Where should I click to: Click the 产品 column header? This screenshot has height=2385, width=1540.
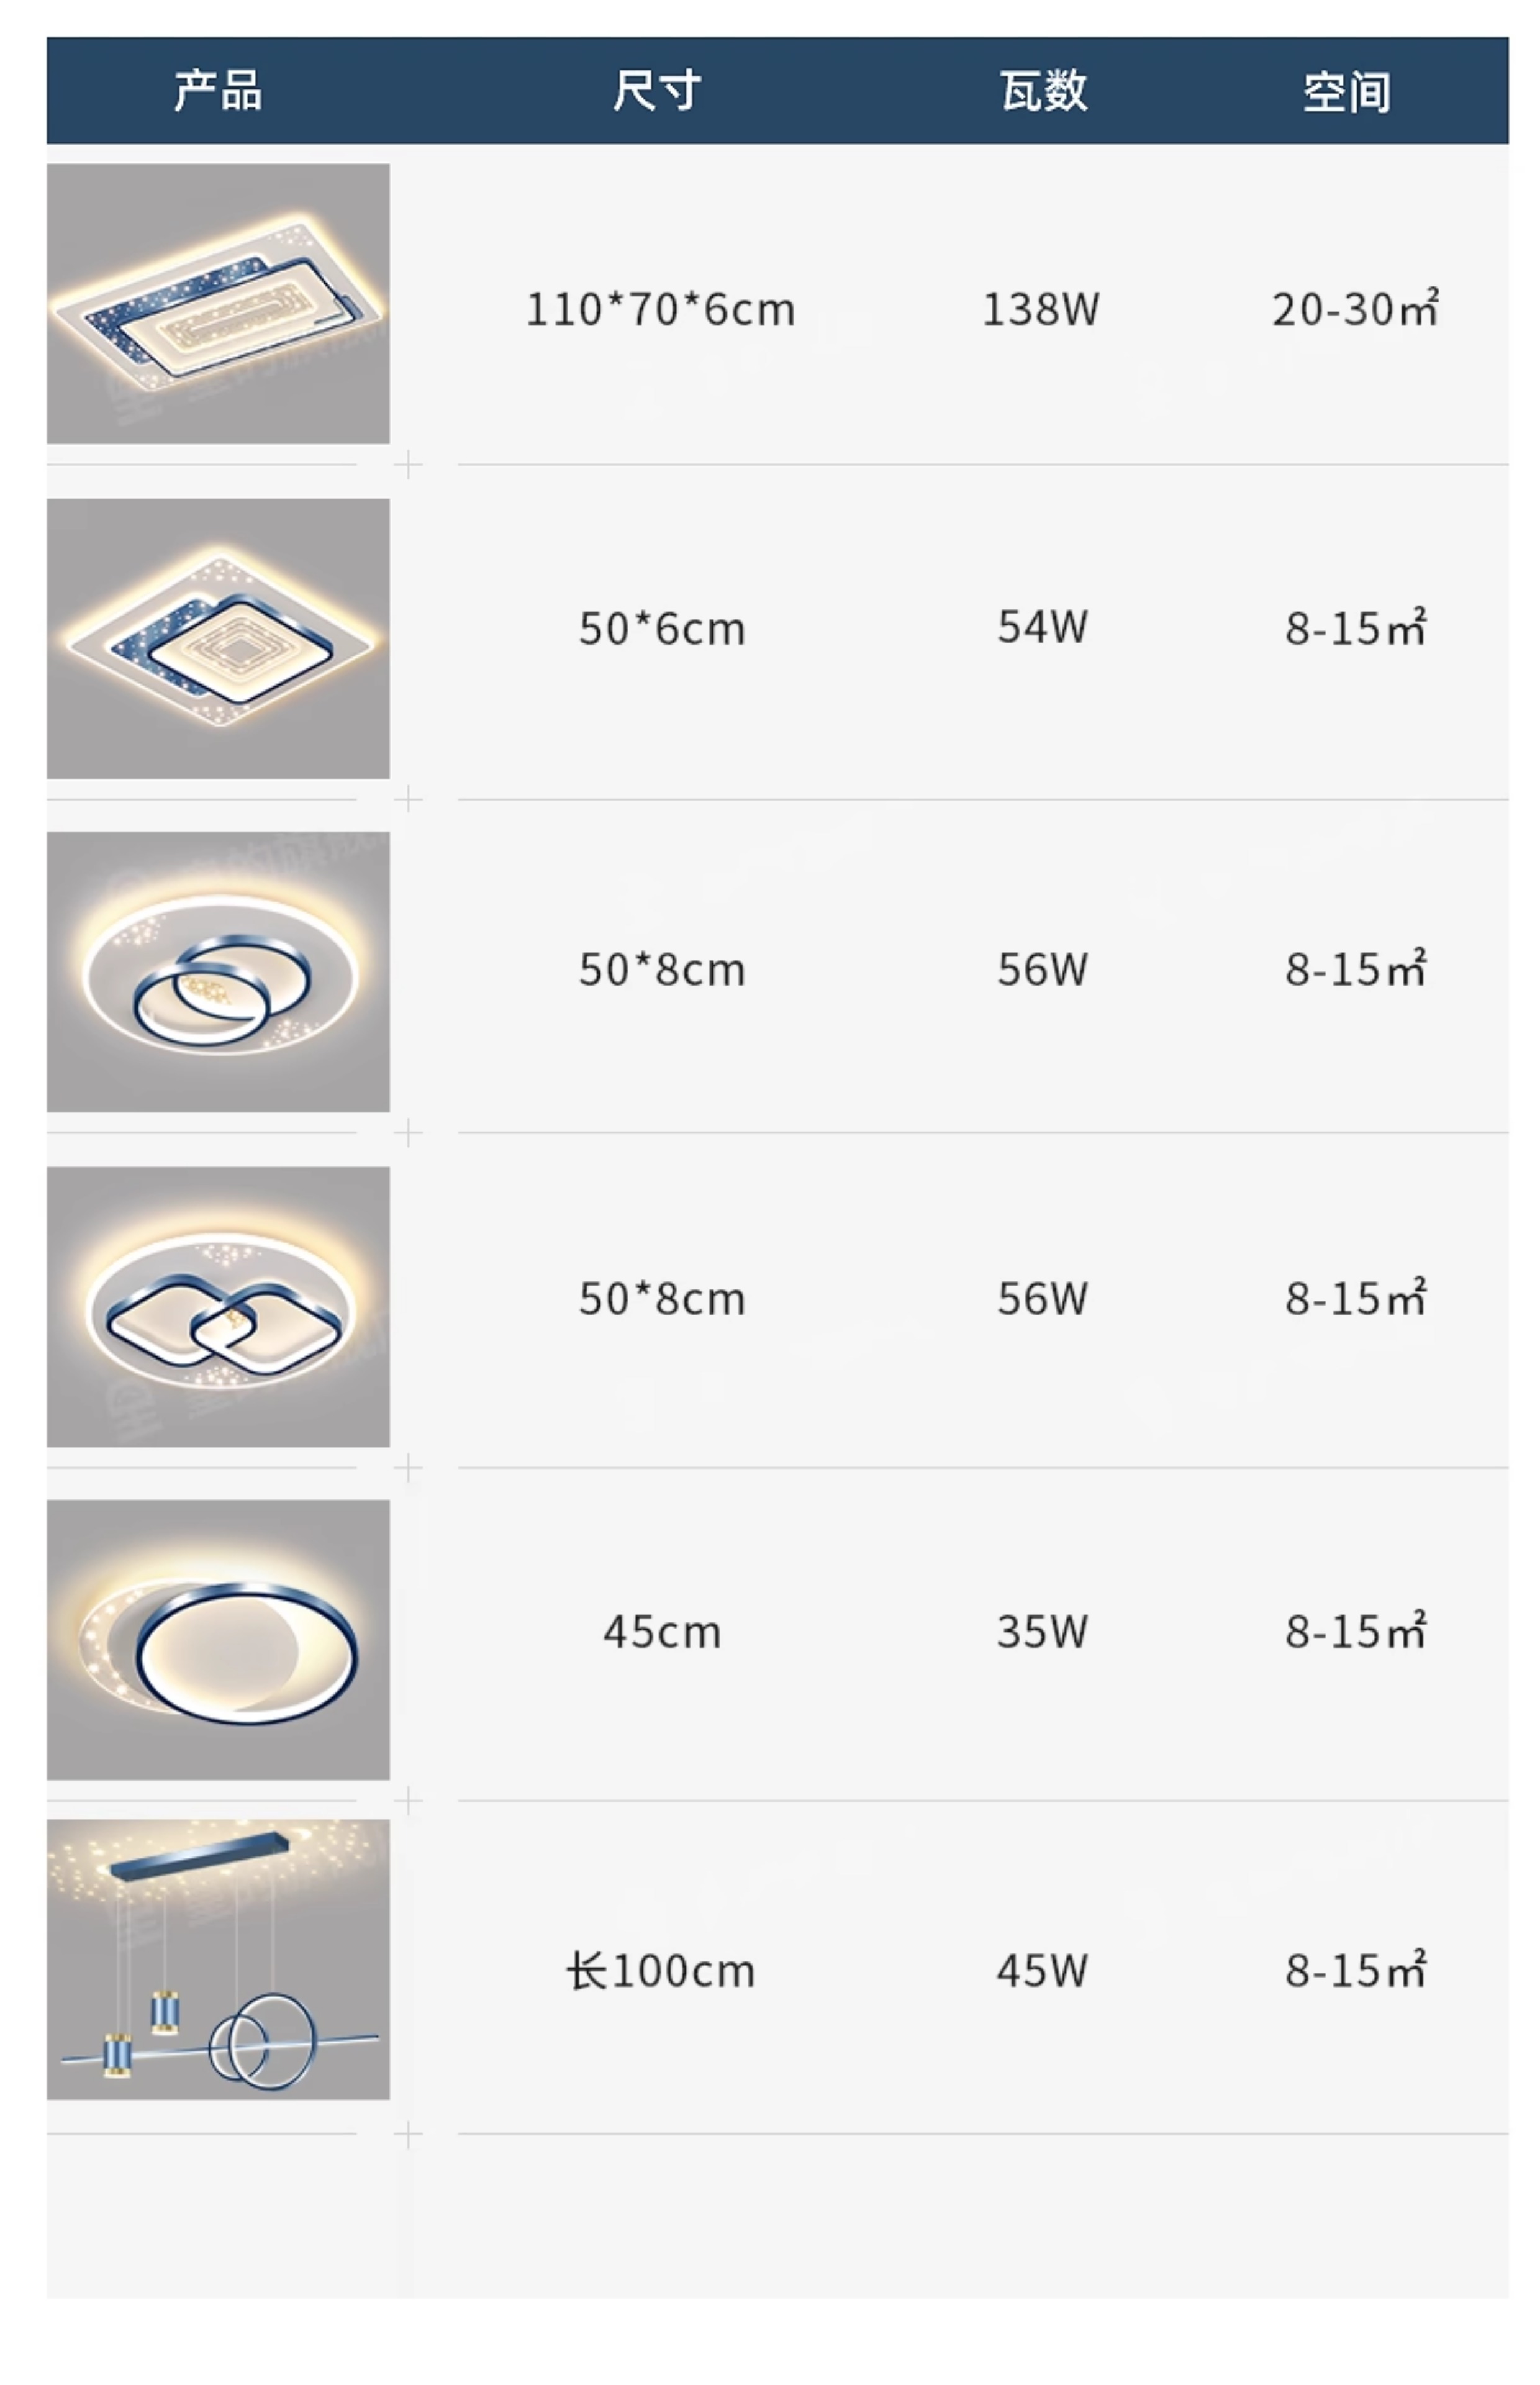[218, 91]
